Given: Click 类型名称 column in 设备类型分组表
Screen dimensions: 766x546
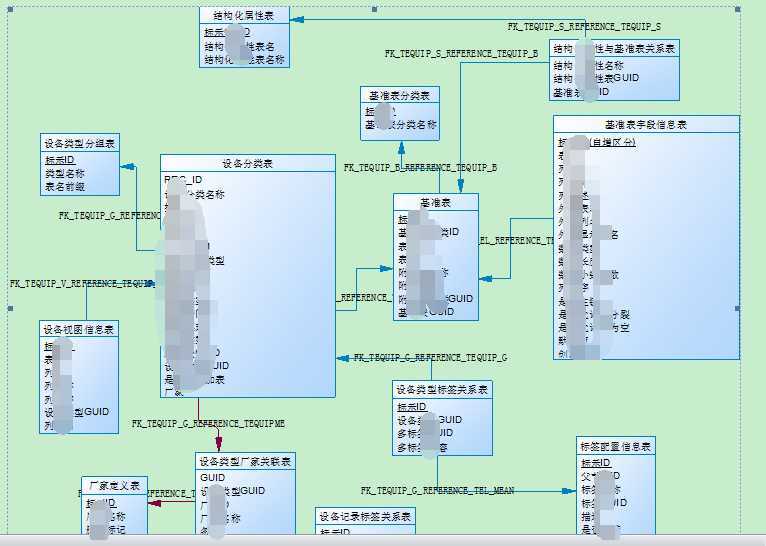Looking at the screenshot, I should 64,173.
